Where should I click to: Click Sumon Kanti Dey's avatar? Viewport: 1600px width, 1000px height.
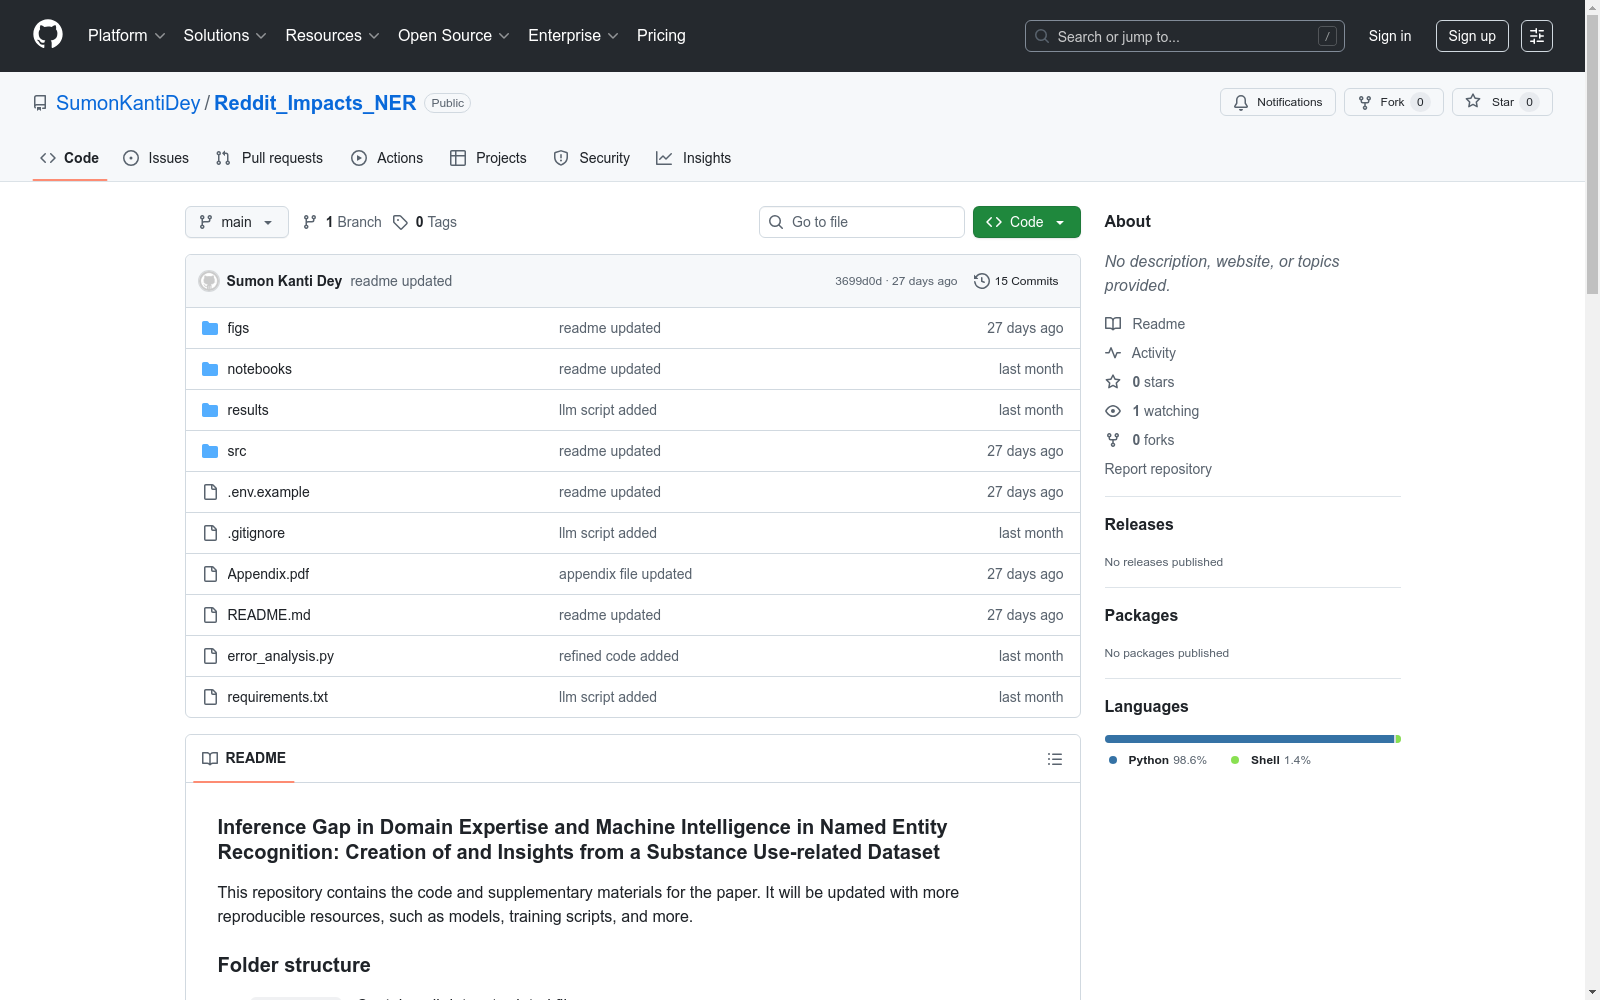[x=209, y=281]
